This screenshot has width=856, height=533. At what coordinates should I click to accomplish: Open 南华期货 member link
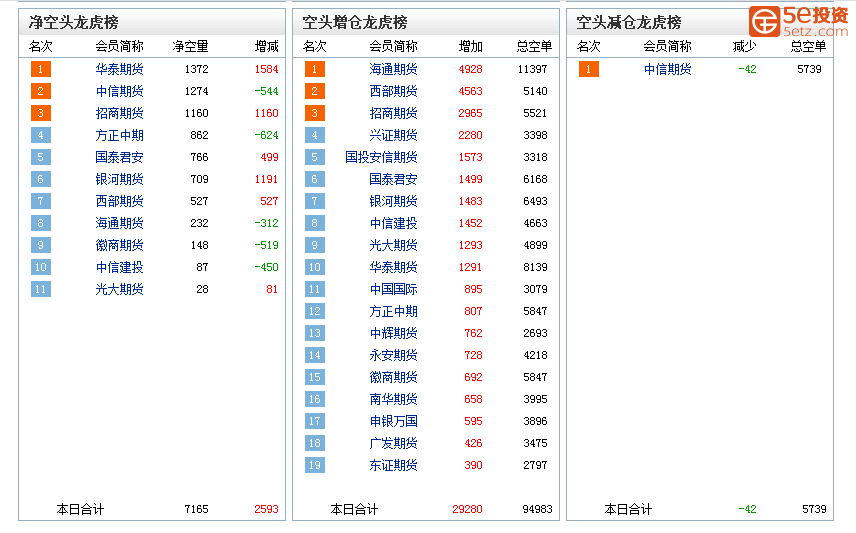coord(393,399)
